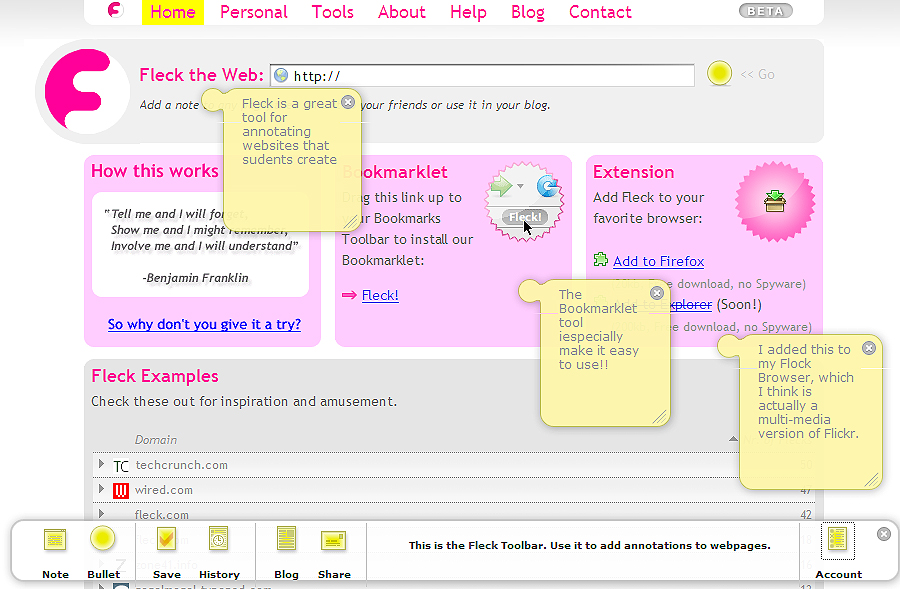Screen dimensions: 900x589
Task: Click the Fleck! bookmarklet link
Action: click(380, 295)
